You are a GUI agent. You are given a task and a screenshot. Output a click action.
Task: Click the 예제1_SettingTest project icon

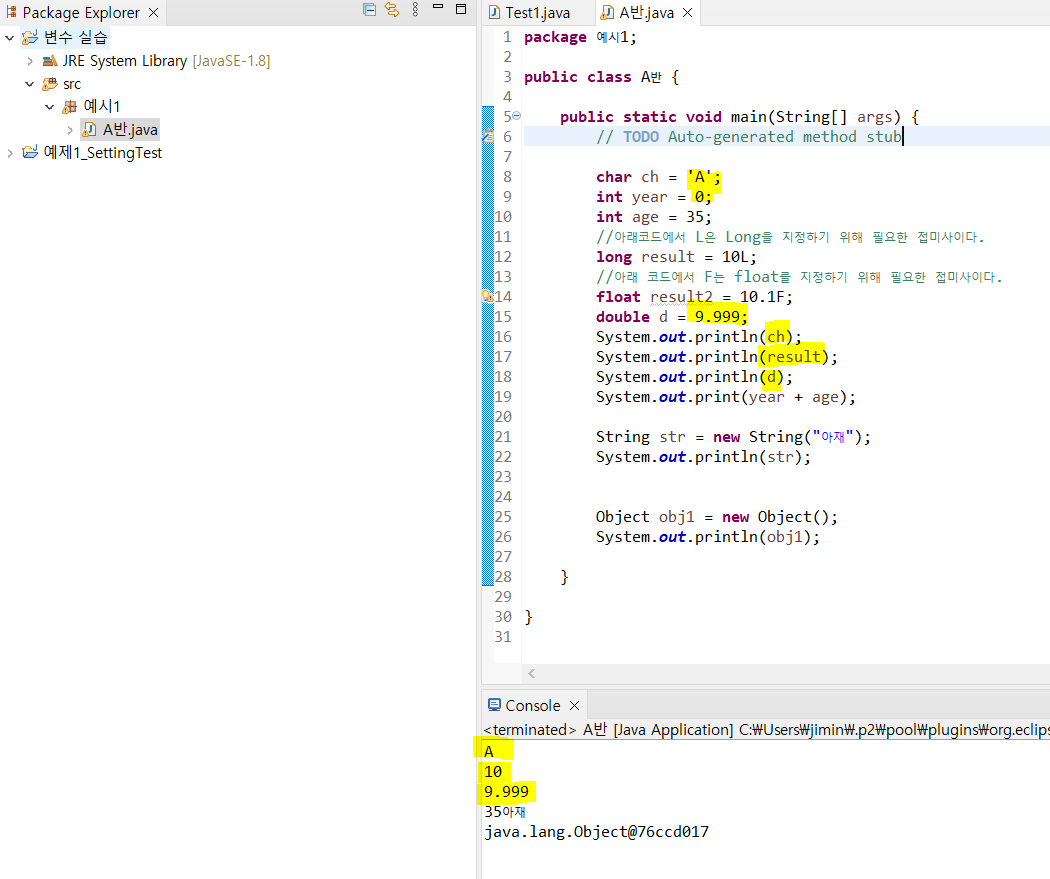click(29, 152)
